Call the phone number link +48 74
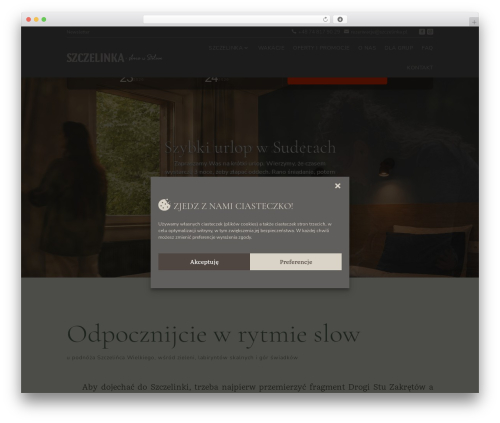500x423 pixels. [x=319, y=32]
